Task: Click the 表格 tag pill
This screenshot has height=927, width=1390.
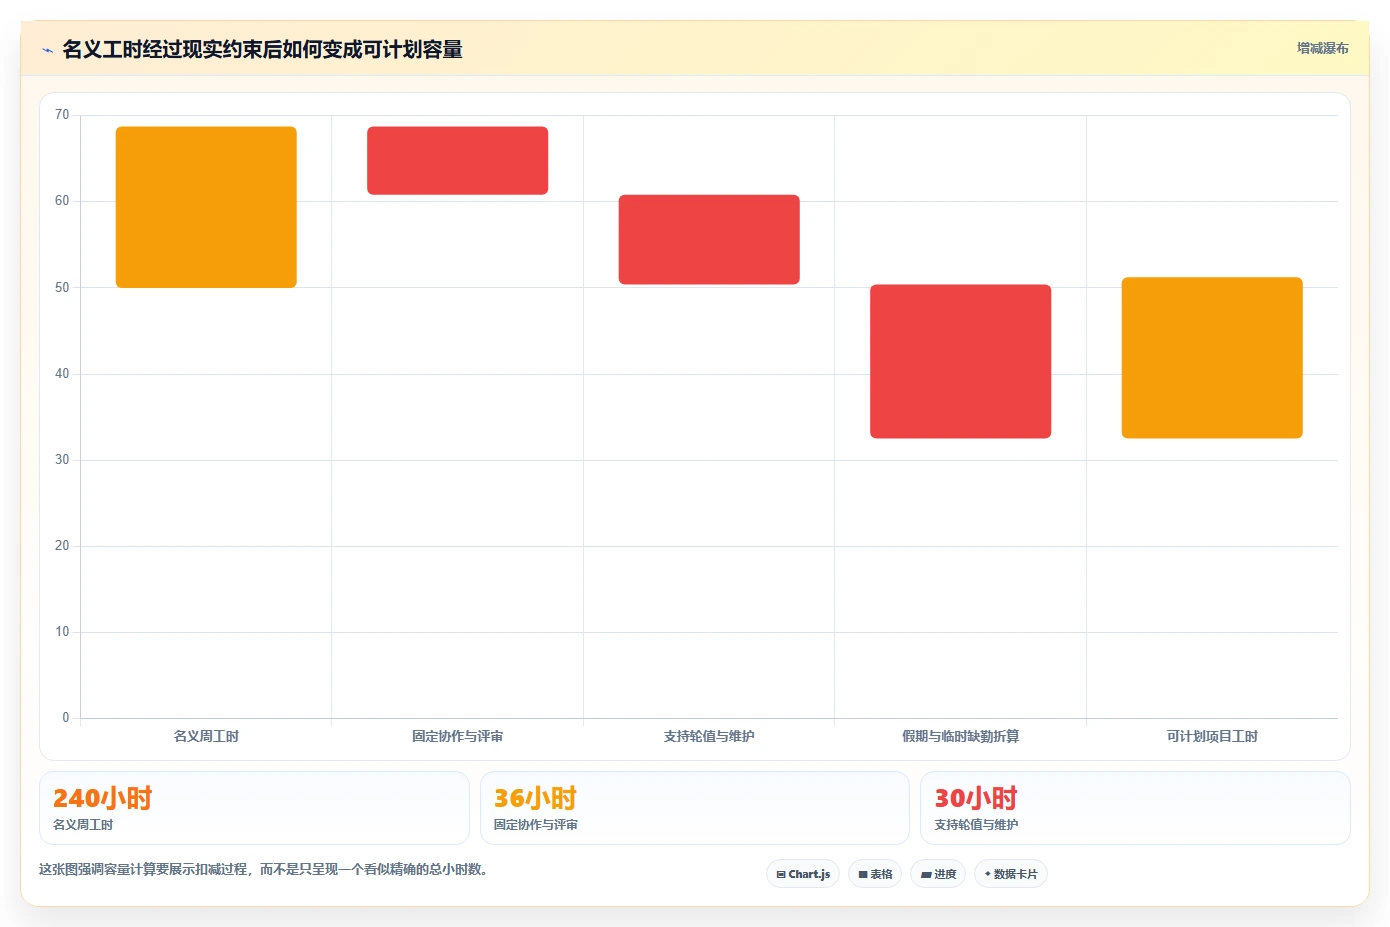Action: (x=875, y=874)
